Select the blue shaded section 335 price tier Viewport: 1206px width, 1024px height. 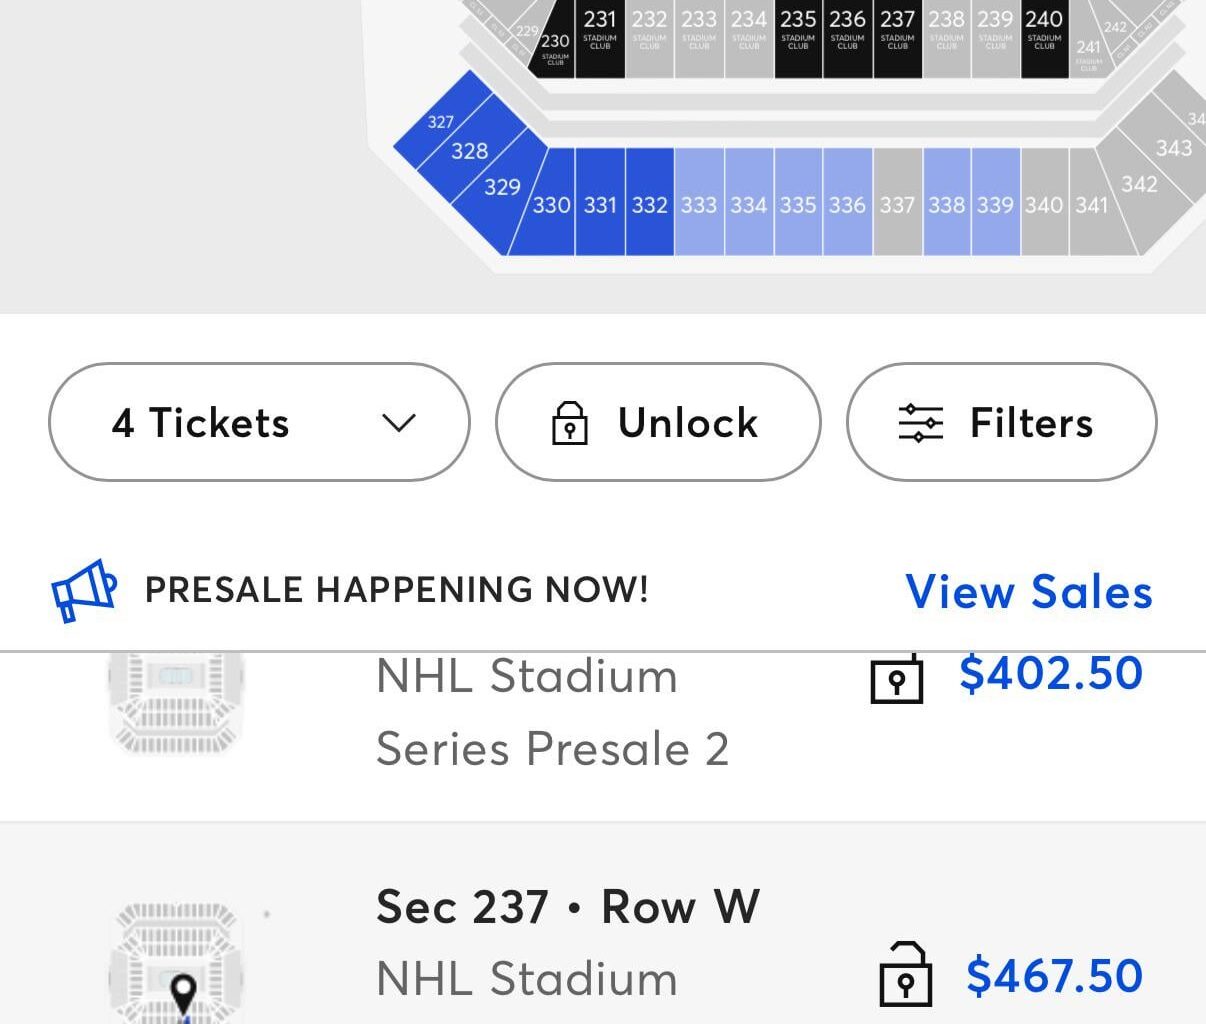click(797, 205)
